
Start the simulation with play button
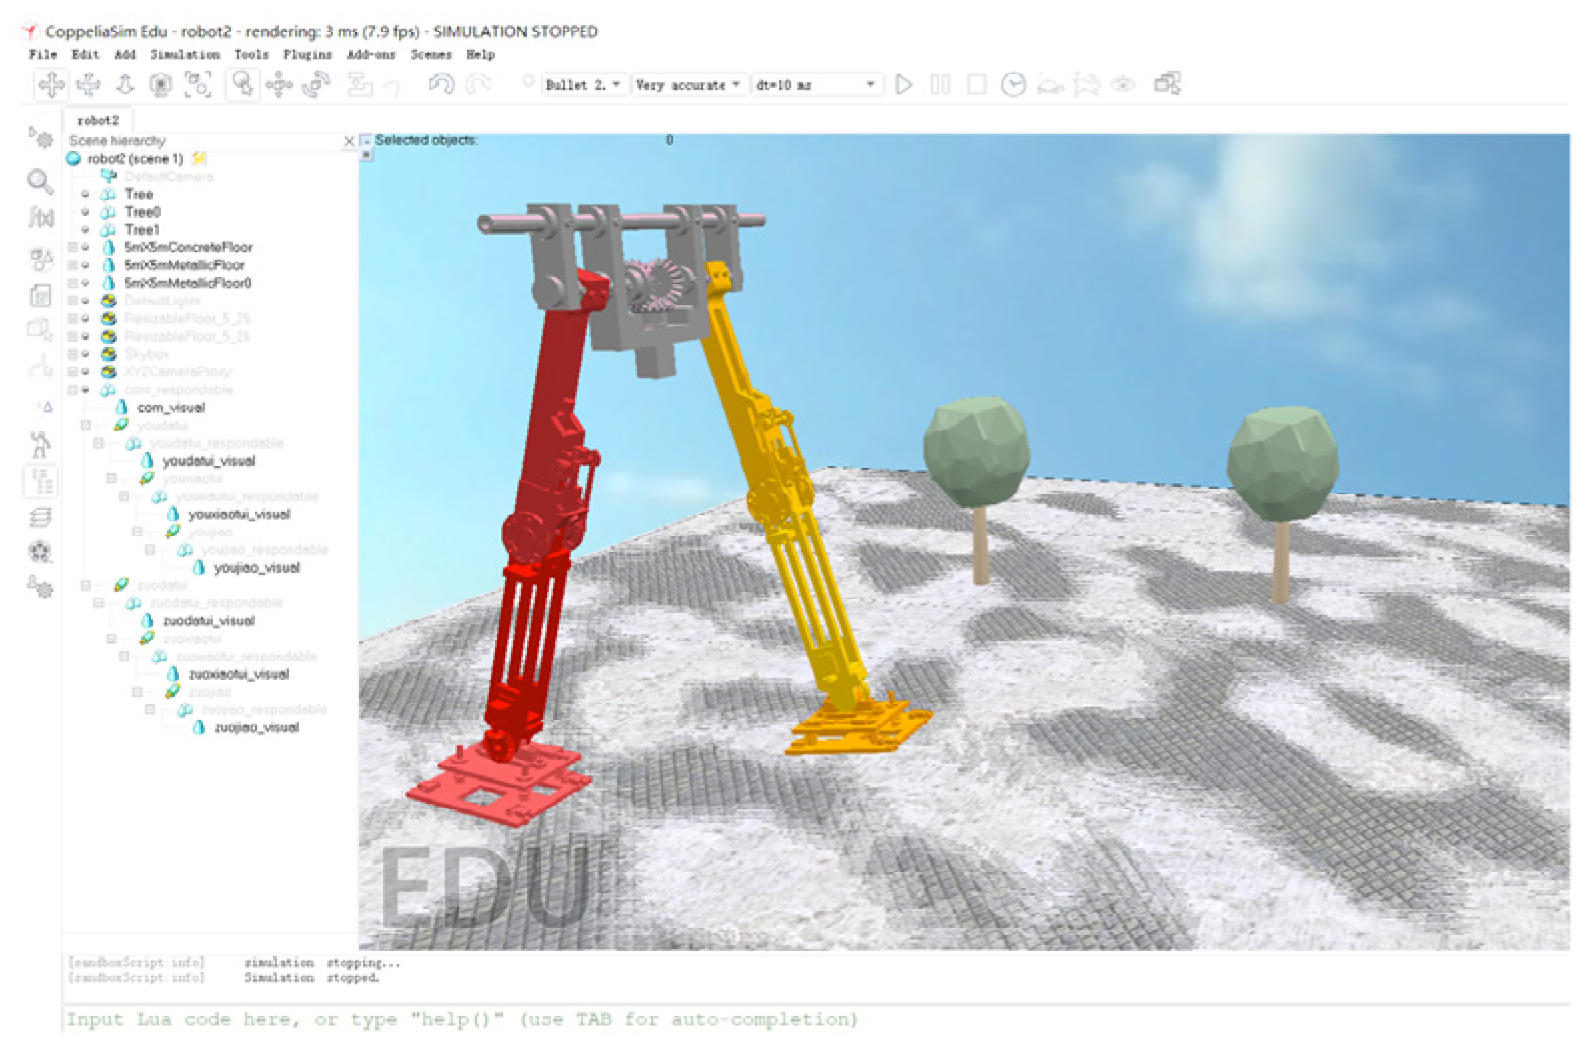click(x=903, y=85)
